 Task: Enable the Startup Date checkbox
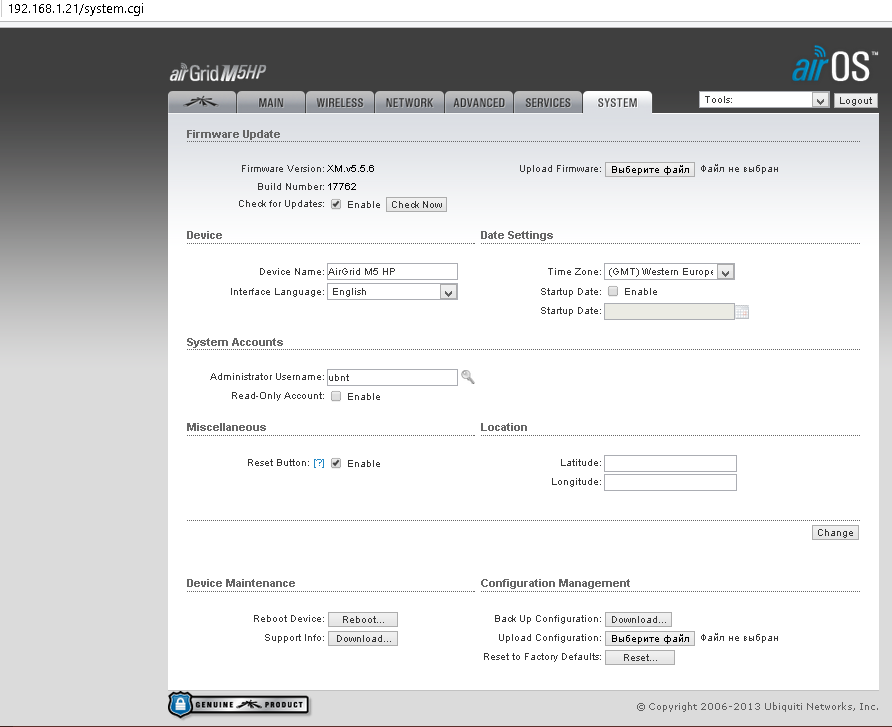[x=613, y=291]
